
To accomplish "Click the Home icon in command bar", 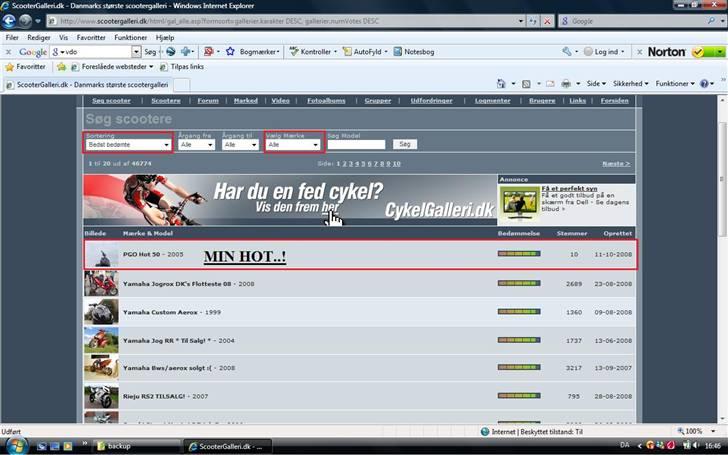I will (x=501, y=84).
